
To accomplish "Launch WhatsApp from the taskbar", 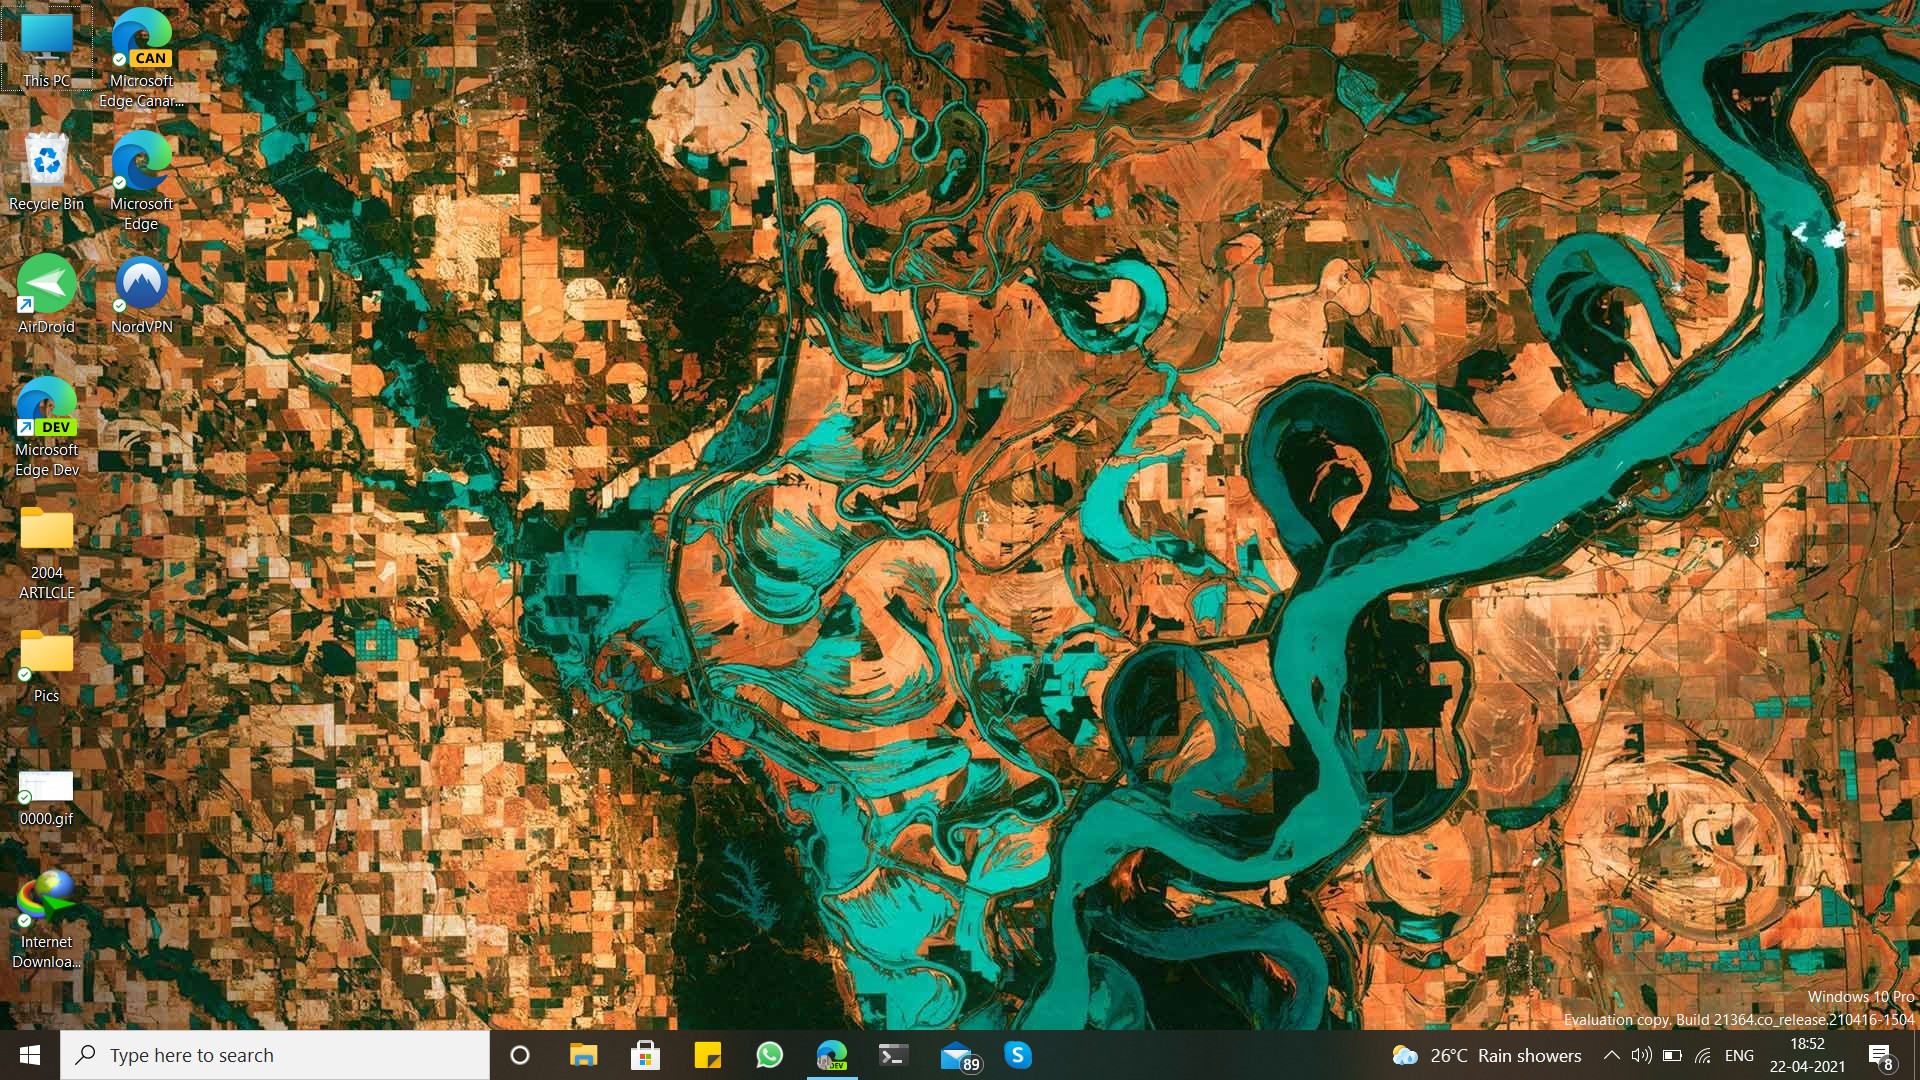I will click(x=769, y=1055).
